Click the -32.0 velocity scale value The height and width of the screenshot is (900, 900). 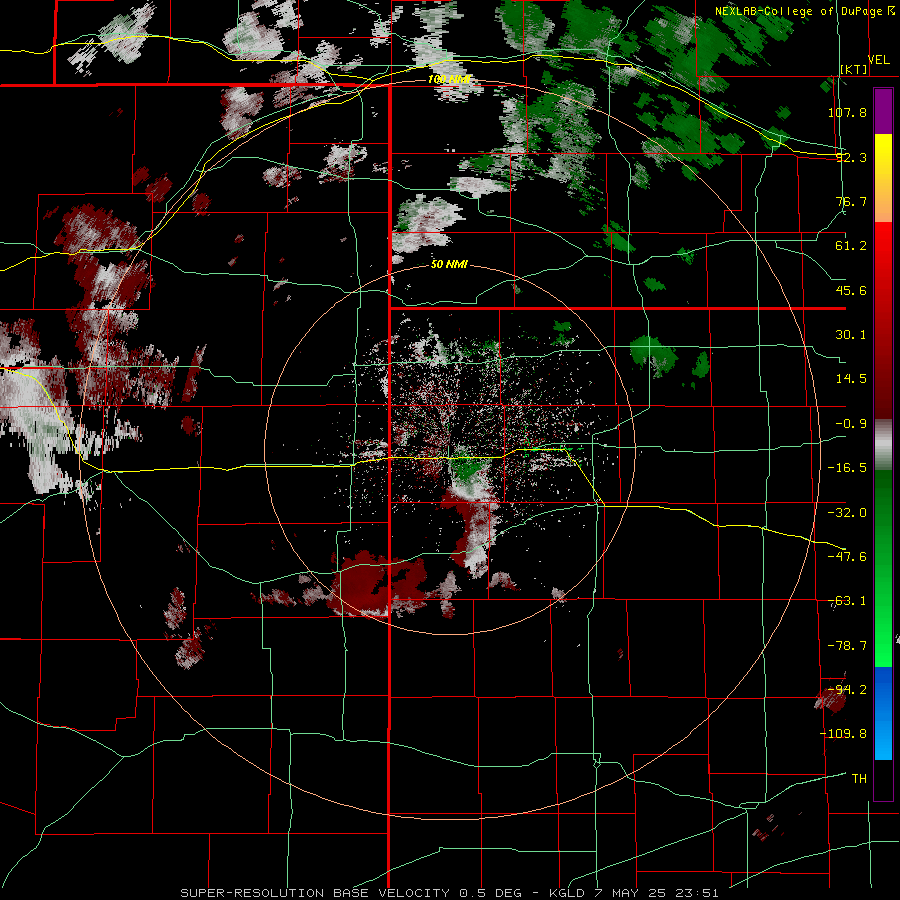847,513
